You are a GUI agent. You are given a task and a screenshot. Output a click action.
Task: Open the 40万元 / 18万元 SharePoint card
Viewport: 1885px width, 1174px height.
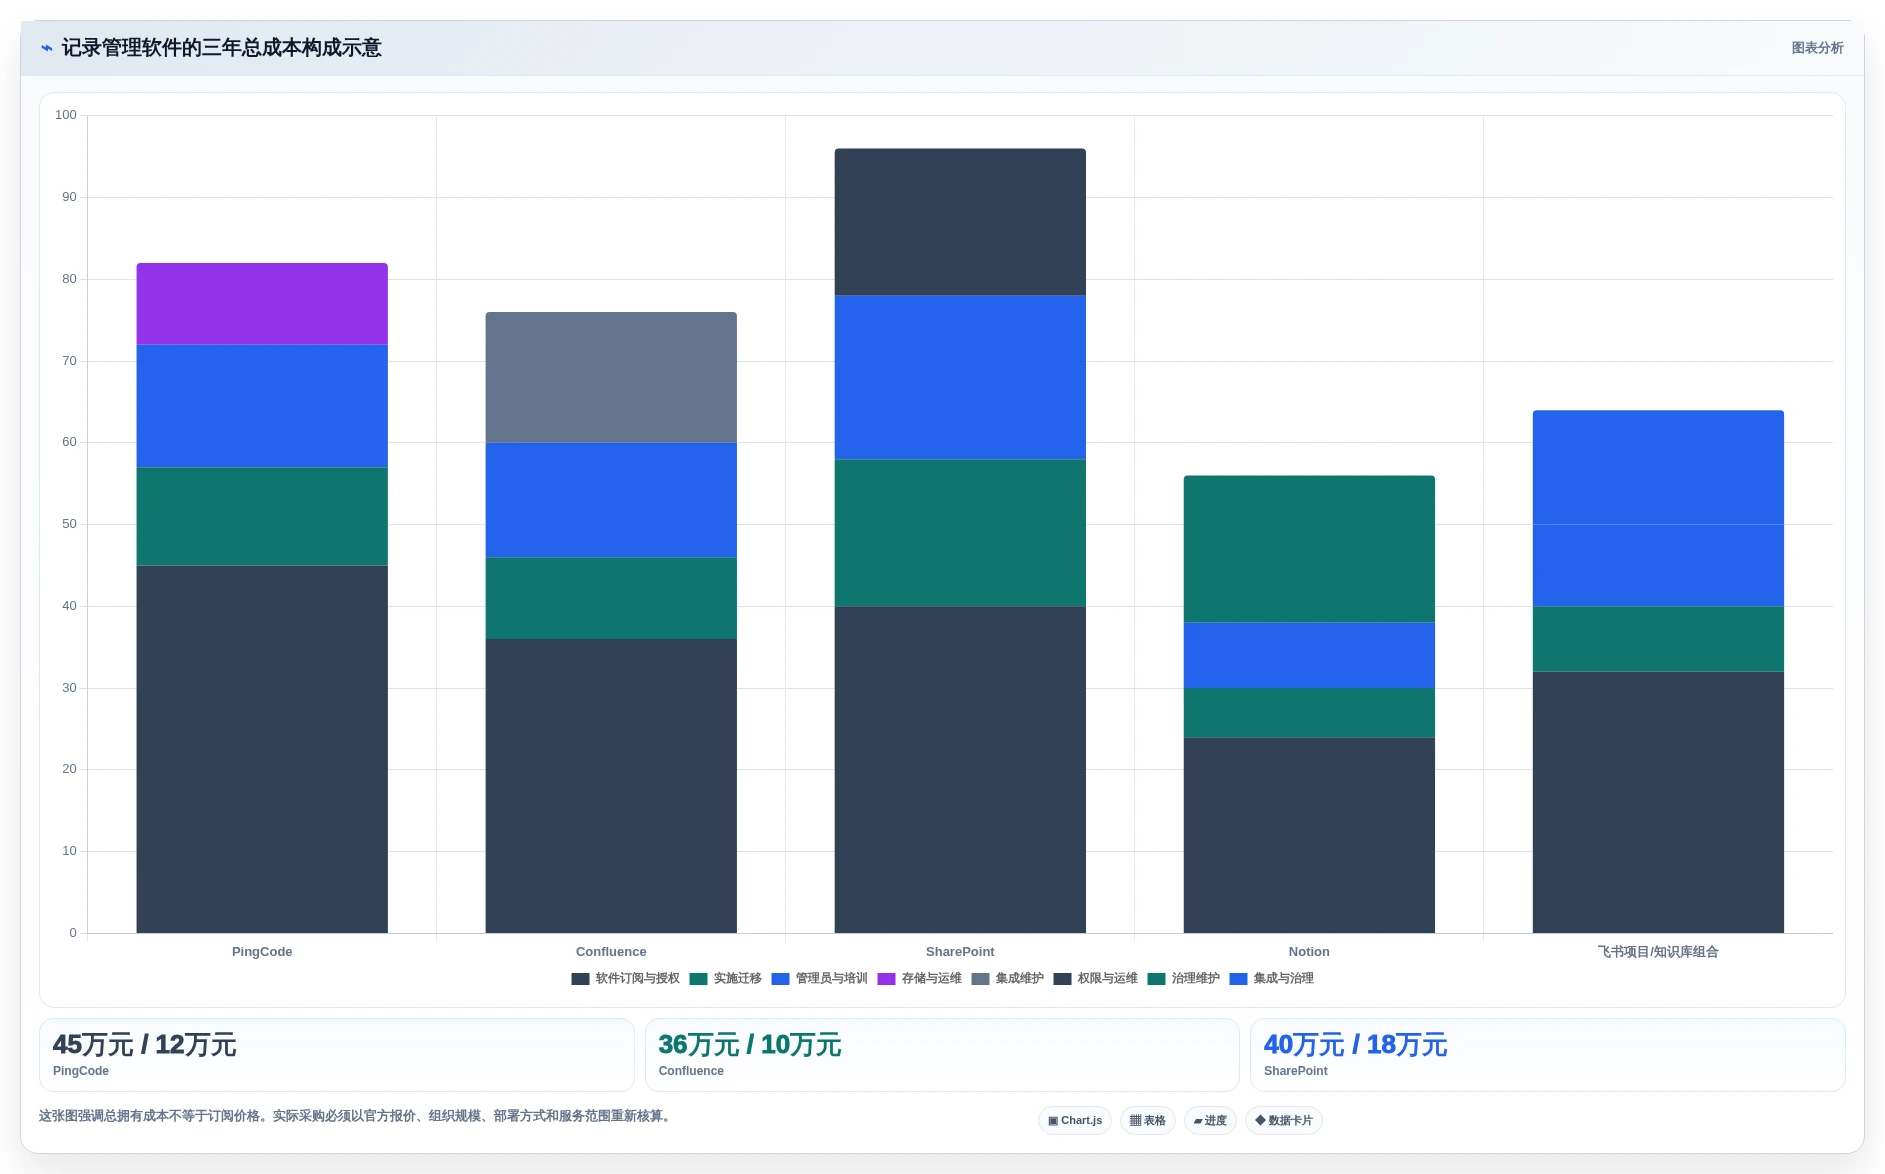tap(1548, 1055)
